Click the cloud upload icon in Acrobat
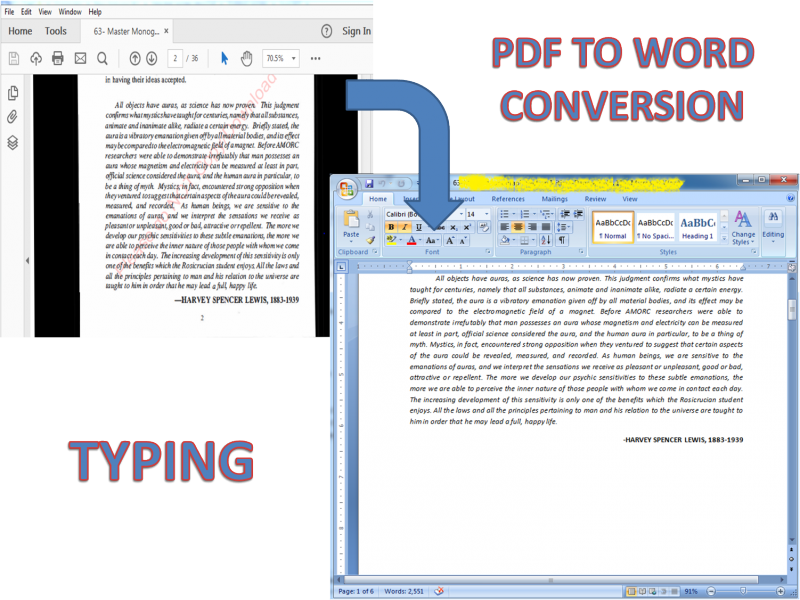The image size is (800, 600). tap(36, 58)
